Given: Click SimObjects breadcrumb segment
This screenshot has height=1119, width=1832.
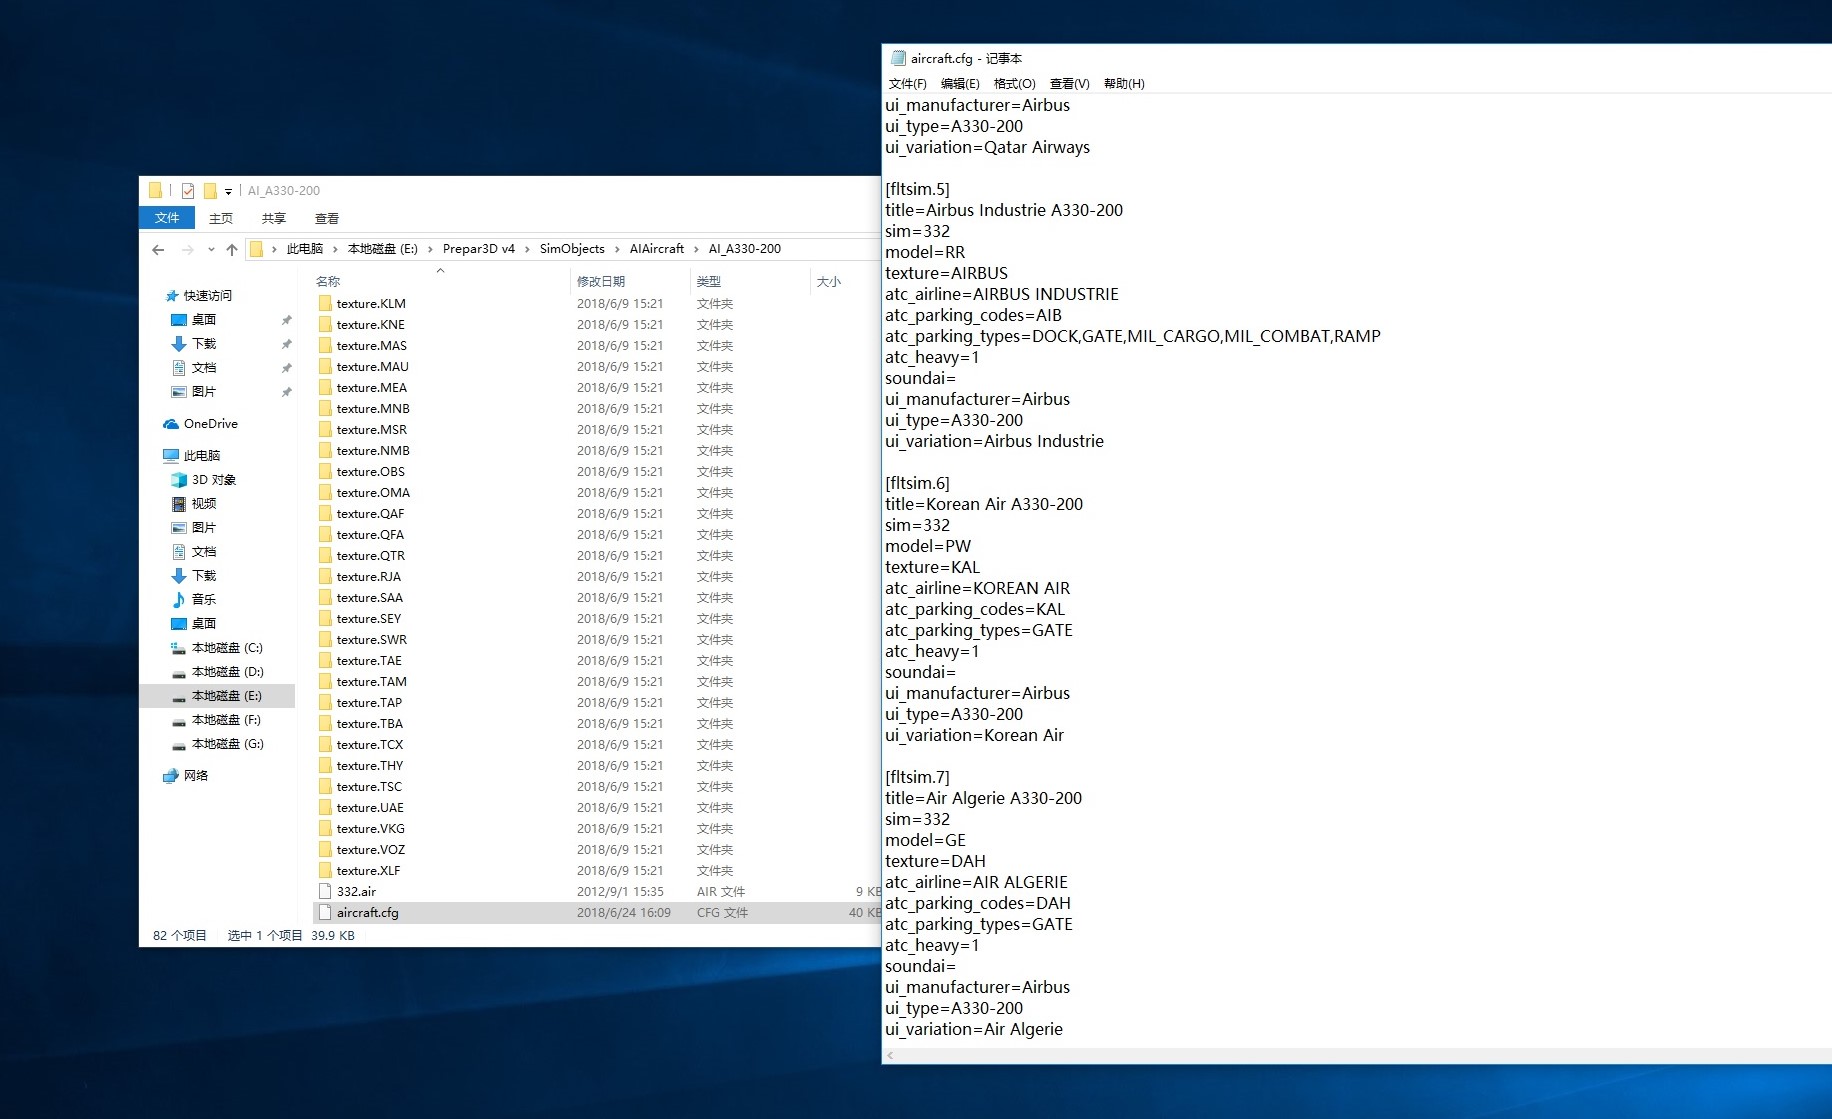Looking at the screenshot, I should coord(572,249).
